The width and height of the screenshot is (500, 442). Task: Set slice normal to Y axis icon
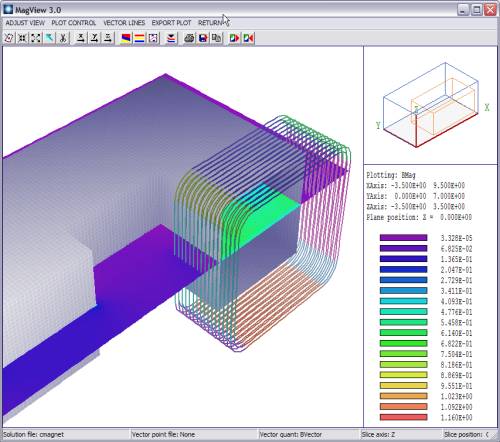(94, 38)
